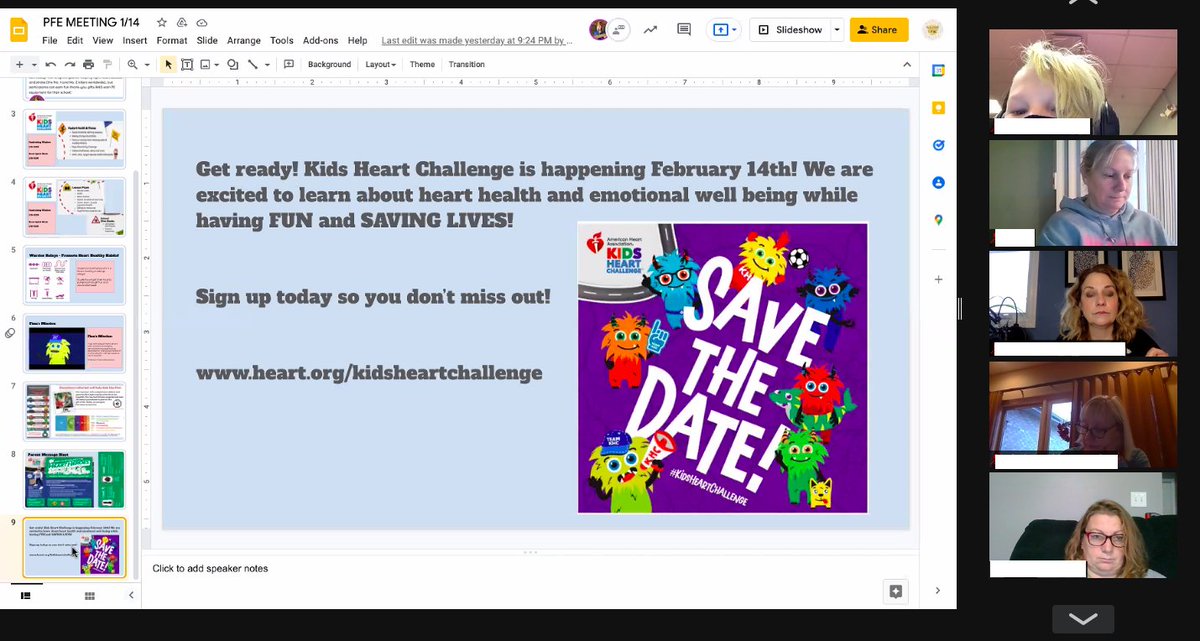Switch to filmstrip view
The image size is (1200, 641).
point(27,596)
